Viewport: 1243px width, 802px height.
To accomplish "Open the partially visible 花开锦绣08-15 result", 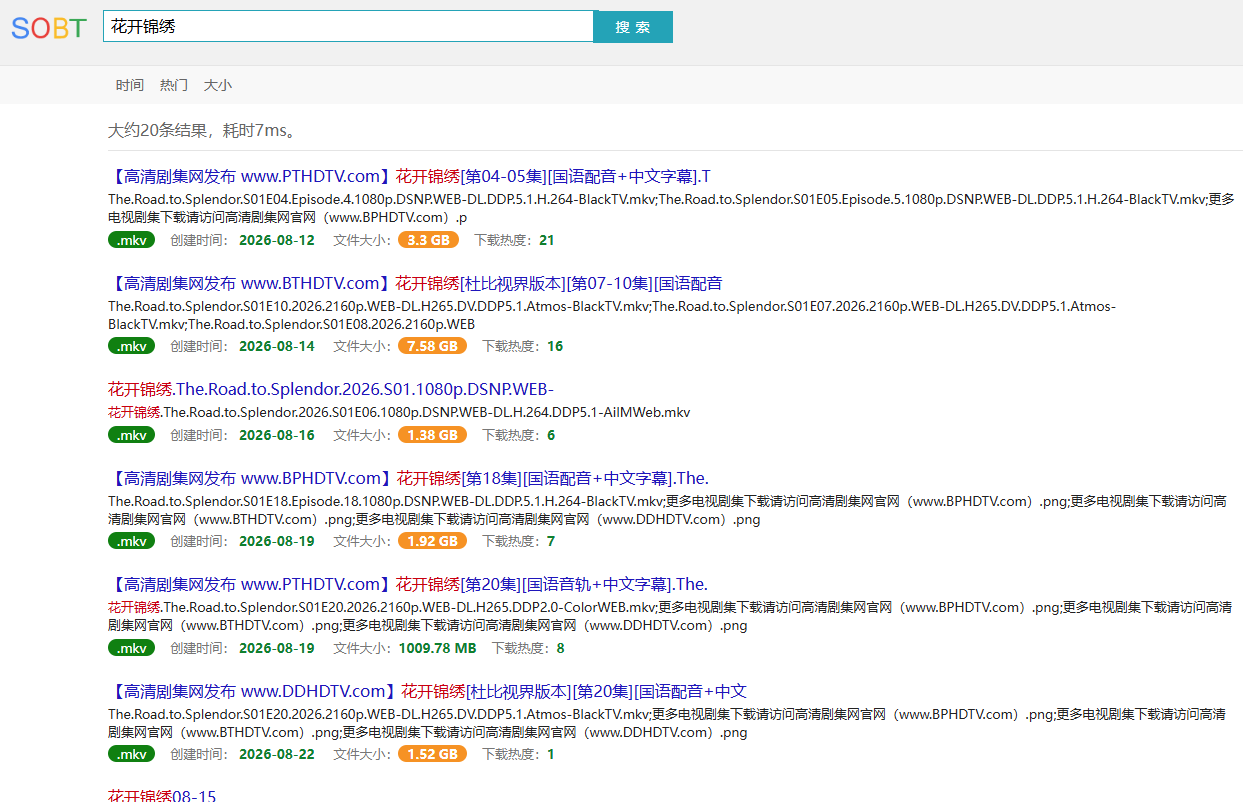I will tap(162, 795).
